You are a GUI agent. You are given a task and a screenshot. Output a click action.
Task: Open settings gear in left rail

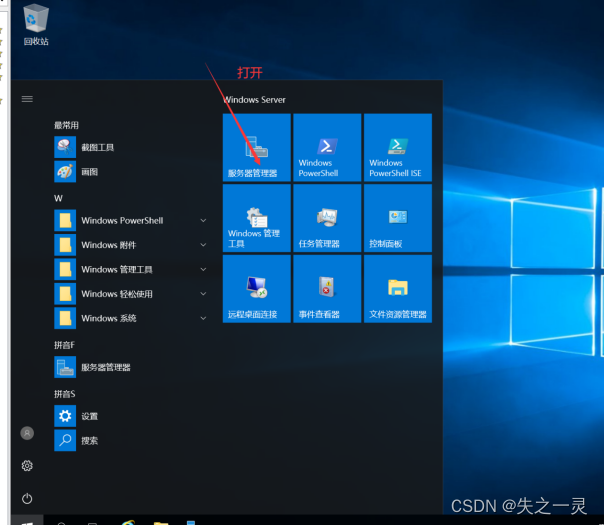pyautogui.click(x=27, y=466)
